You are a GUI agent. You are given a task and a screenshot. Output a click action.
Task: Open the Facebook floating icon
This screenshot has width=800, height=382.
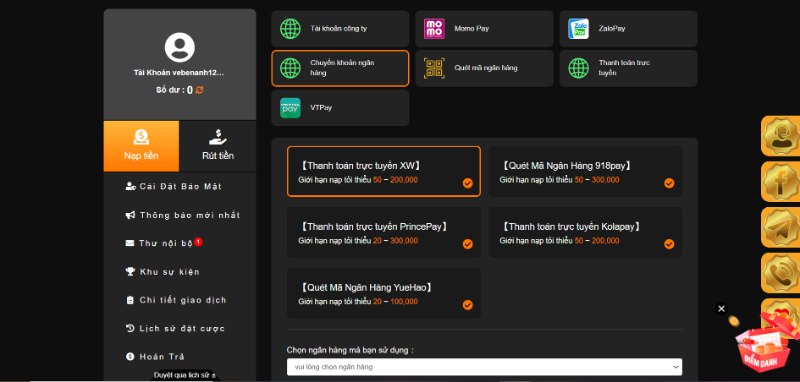pyautogui.click(x=781, y=182)
